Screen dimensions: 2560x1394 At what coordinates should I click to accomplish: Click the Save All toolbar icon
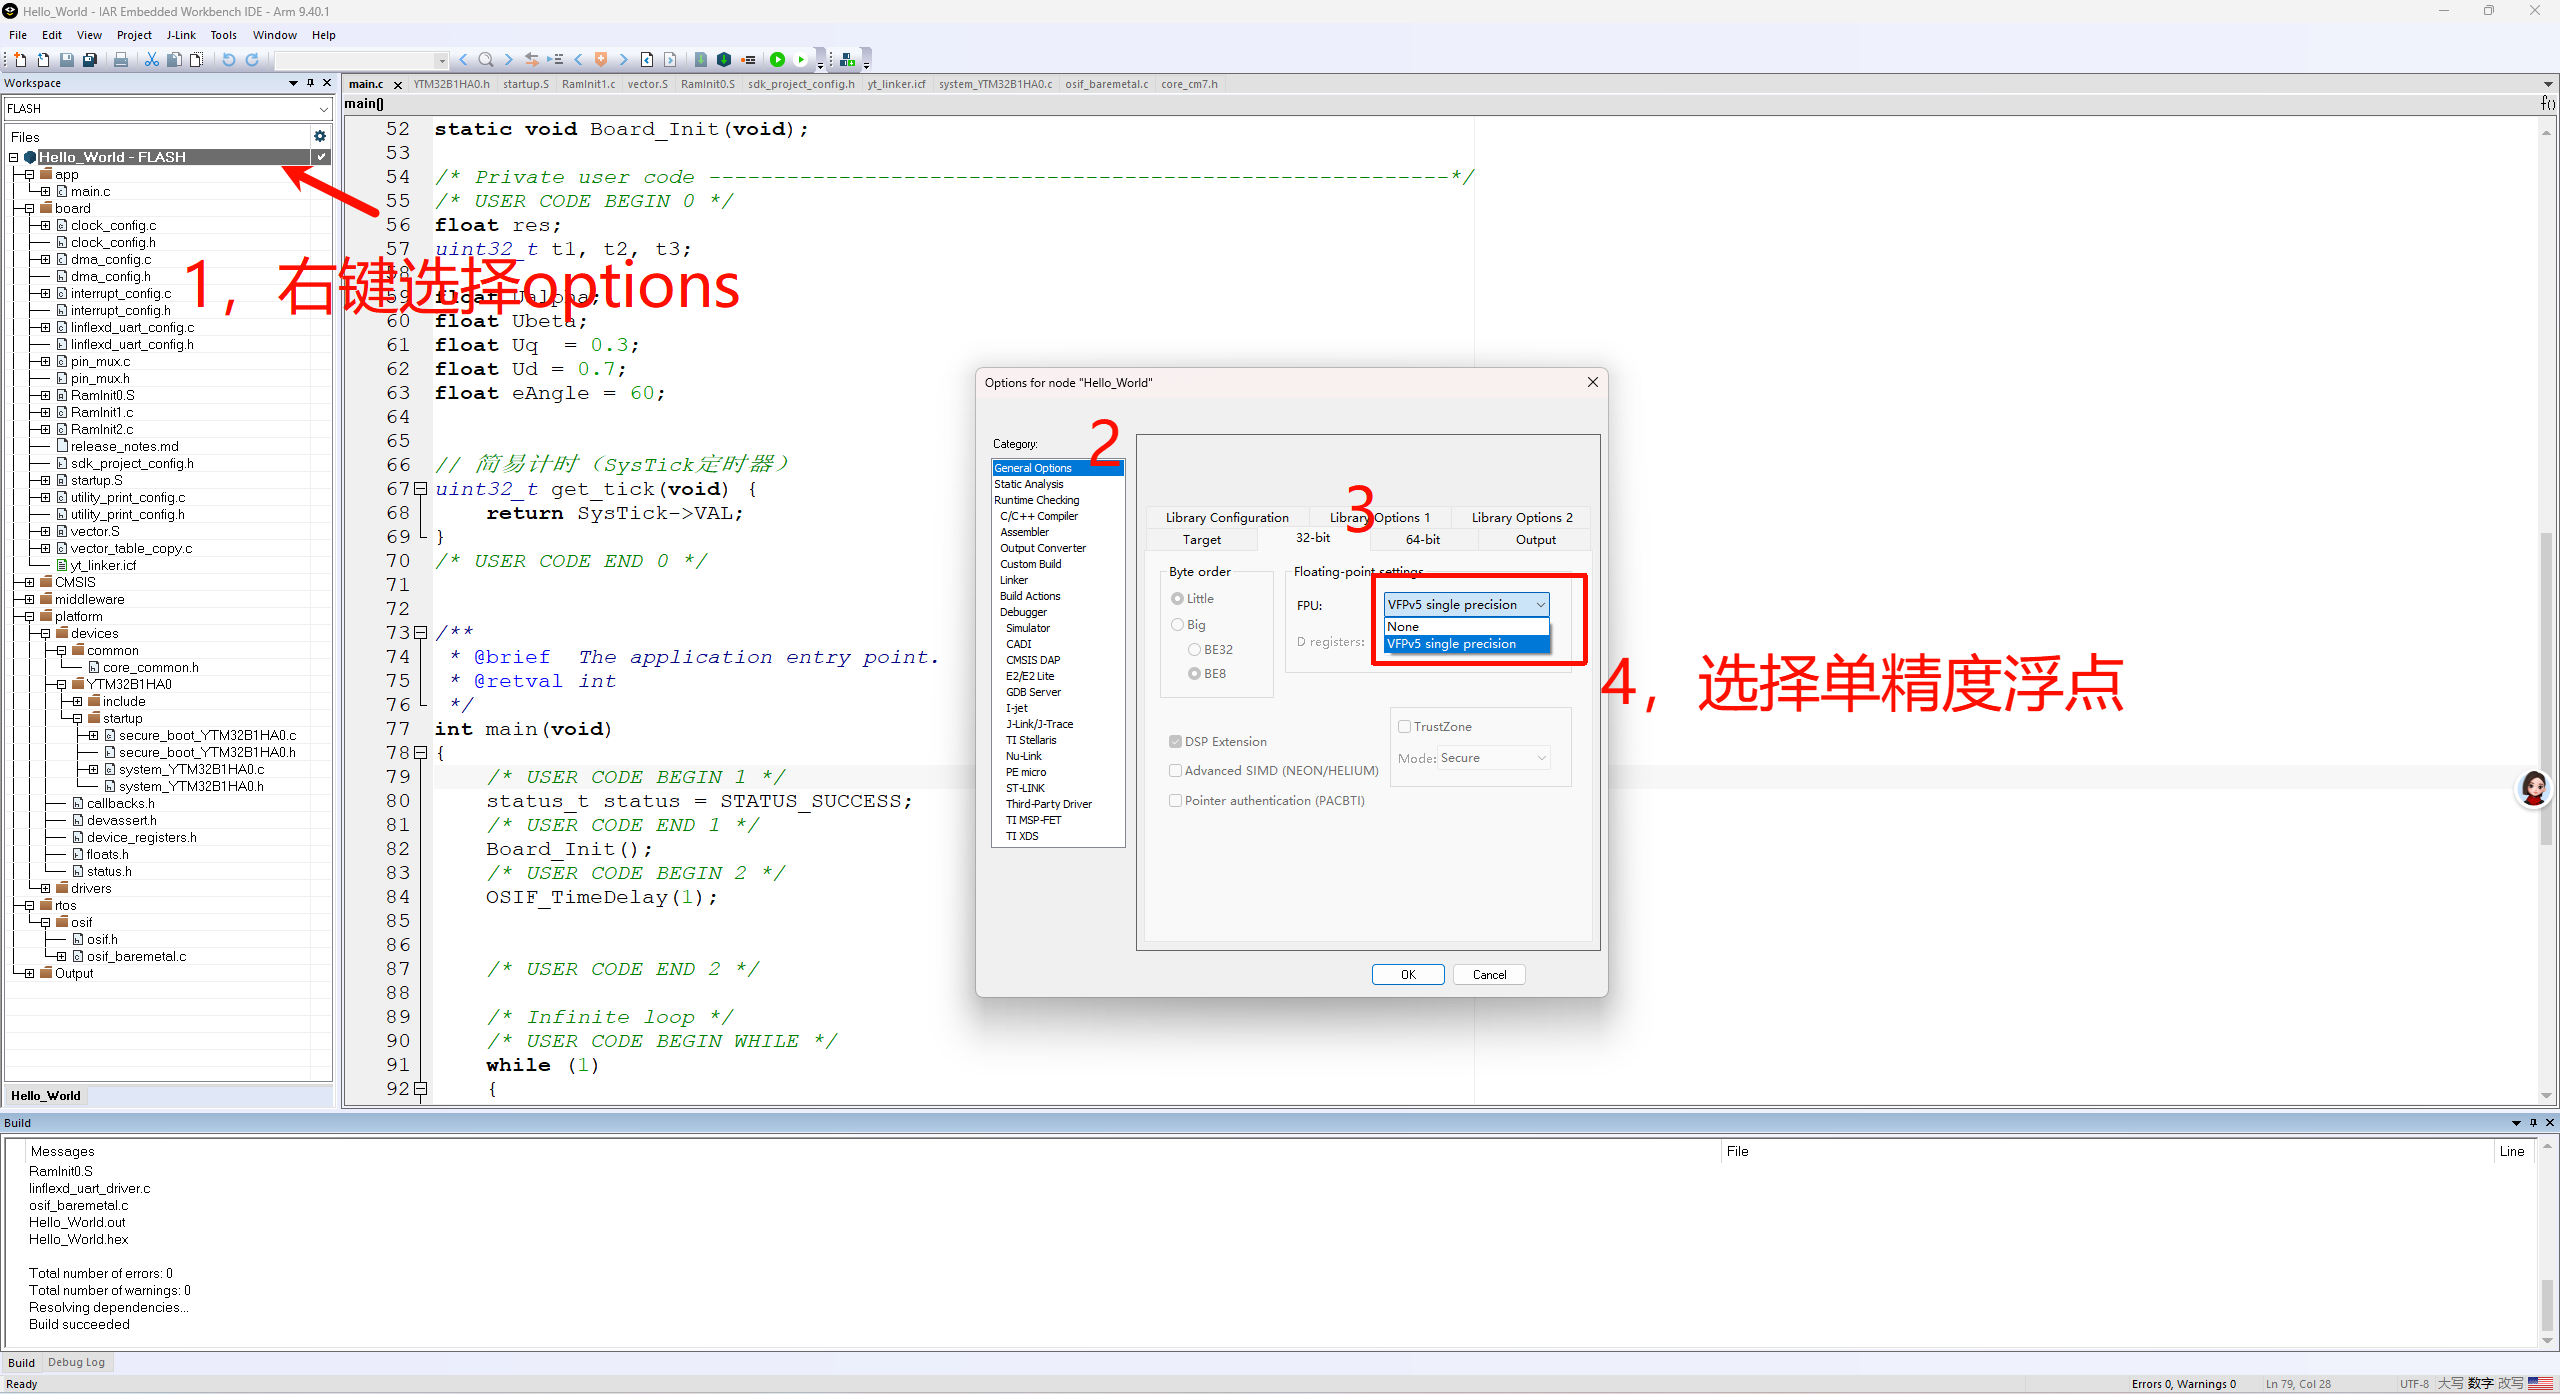tap(90, 60)
